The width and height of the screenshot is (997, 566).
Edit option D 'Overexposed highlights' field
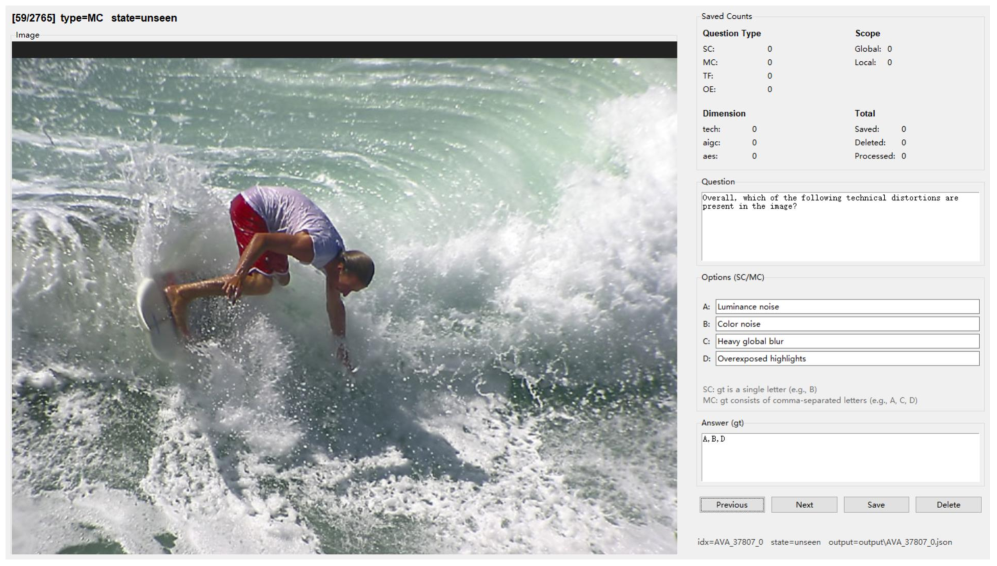tap(847, 358)
